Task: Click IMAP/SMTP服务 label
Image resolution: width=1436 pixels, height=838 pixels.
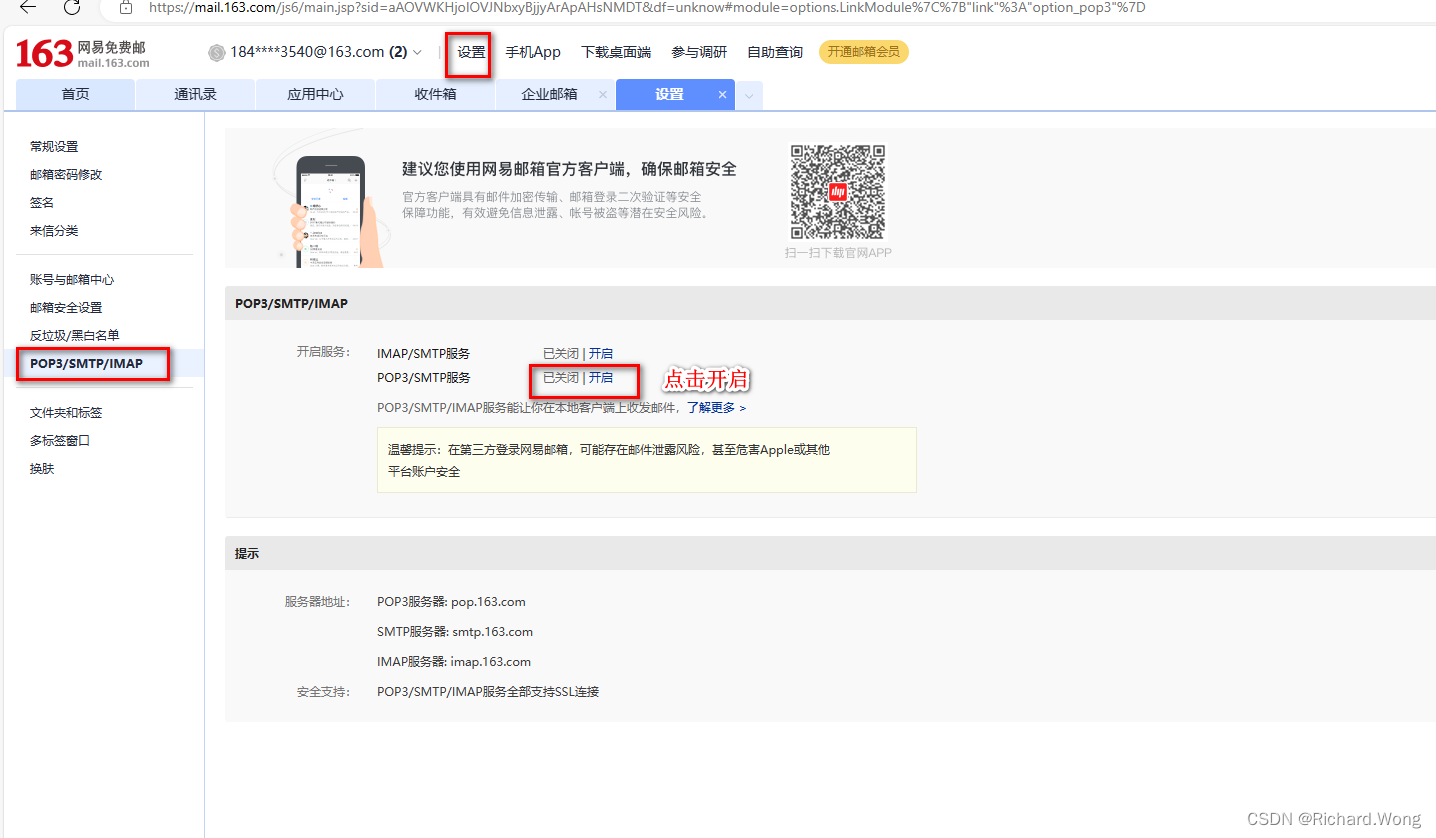Action: 423,353
